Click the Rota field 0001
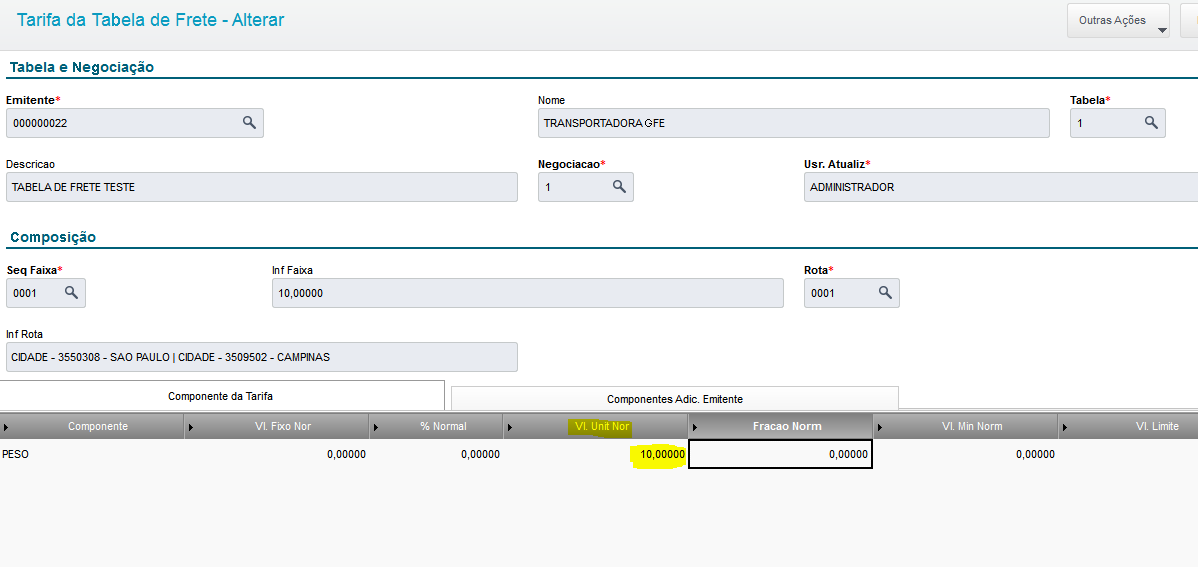Screen dimensions: 1198x567 (x=852, y=293)
